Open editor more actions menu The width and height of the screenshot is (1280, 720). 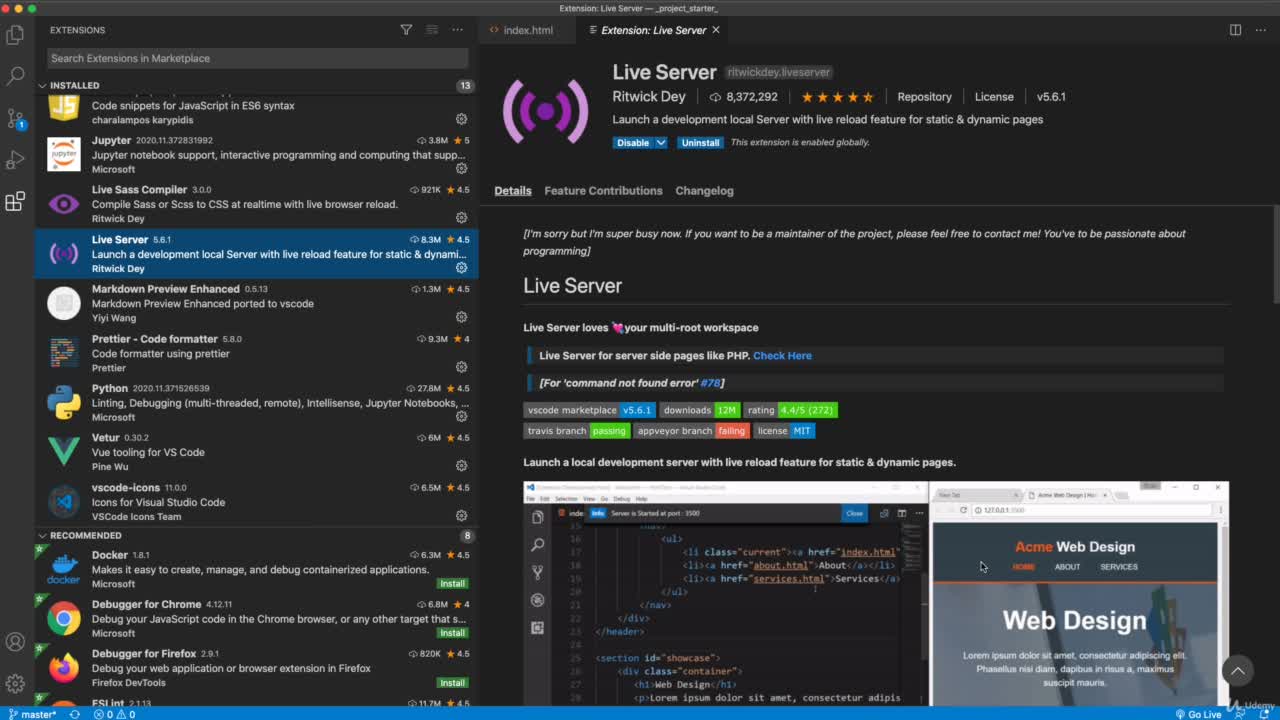(1260, 30)
